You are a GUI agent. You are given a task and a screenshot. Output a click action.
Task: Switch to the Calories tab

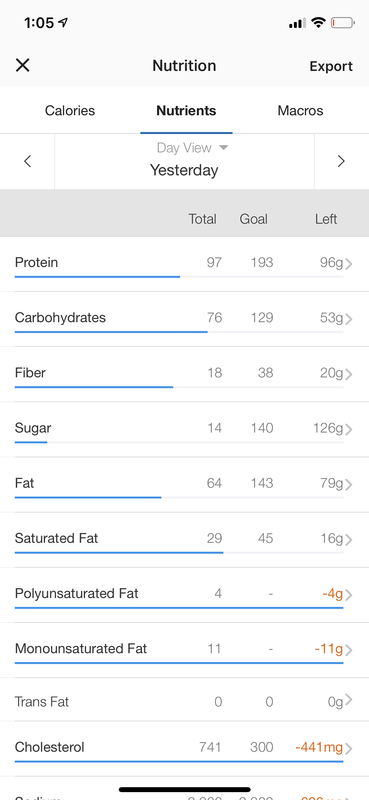point(70,111)
